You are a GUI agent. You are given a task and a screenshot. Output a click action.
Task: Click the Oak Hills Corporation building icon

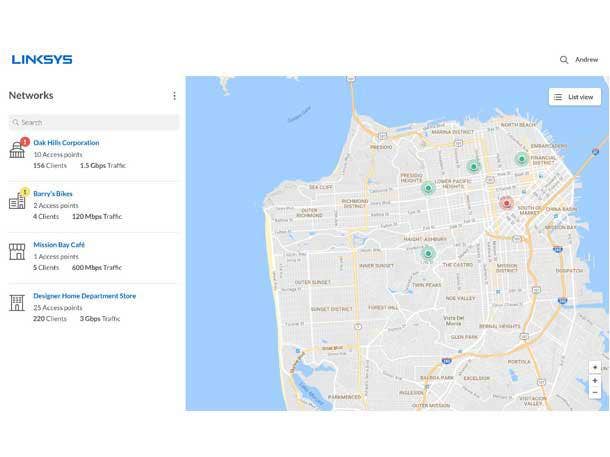click(x=17, y=150)
